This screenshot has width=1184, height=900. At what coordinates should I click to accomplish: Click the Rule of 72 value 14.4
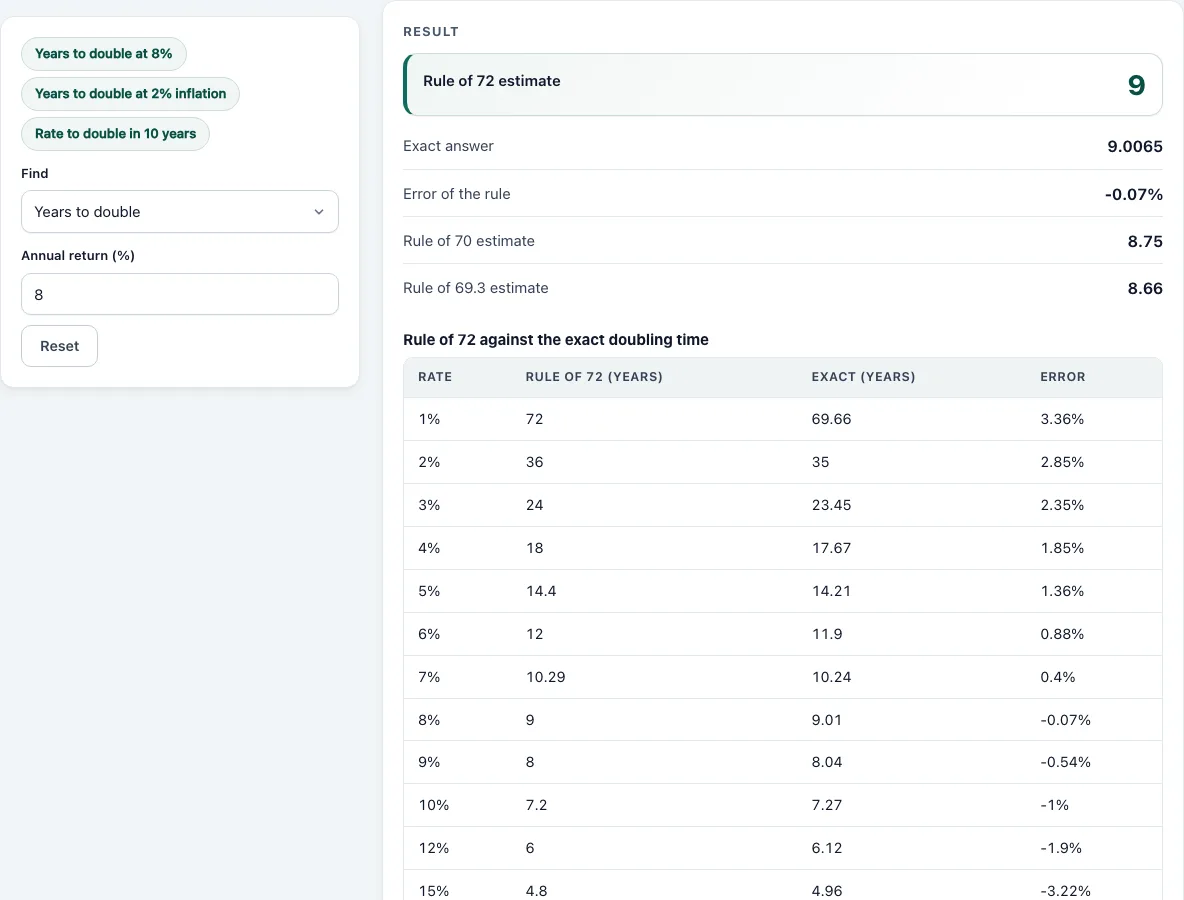coord(541,591)
